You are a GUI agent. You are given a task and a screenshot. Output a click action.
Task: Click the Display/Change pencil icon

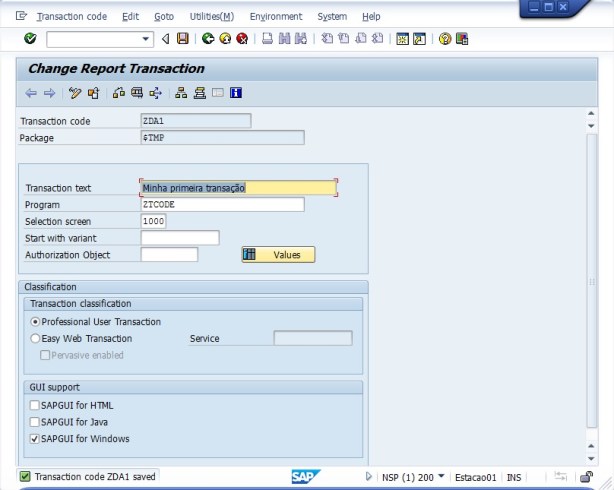75,93
